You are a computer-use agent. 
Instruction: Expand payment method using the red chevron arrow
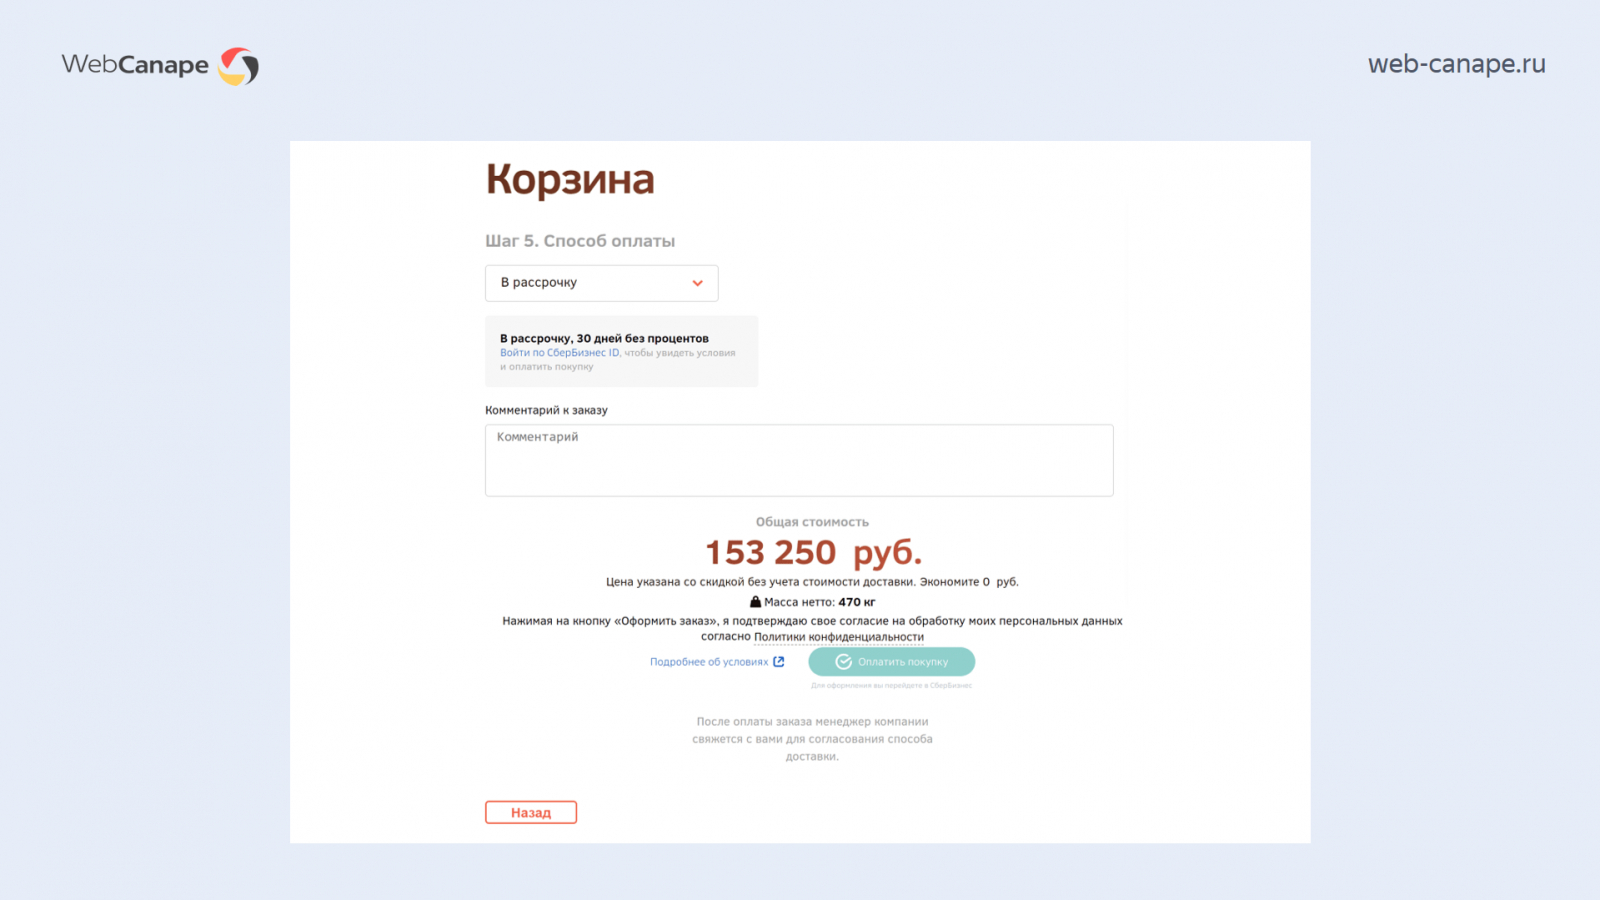[697, 283]
